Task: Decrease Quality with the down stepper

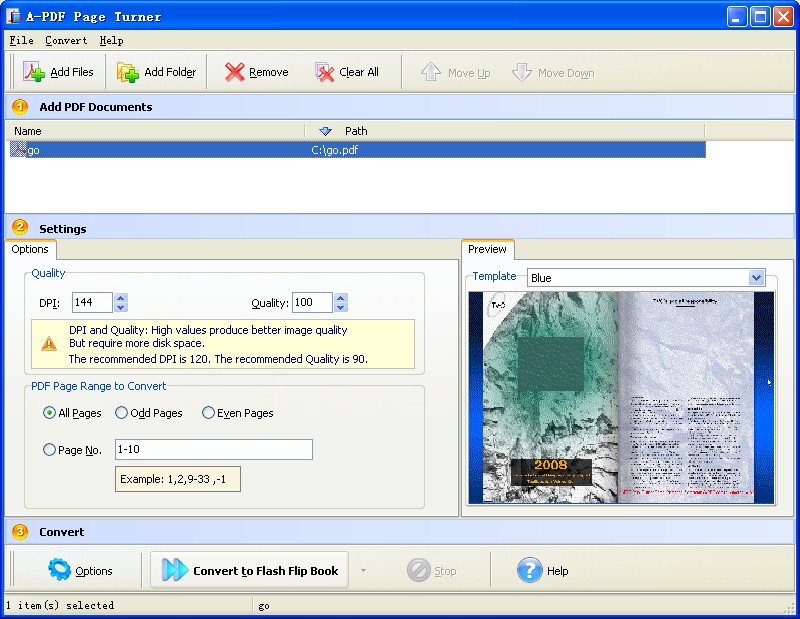Action: 339,307
